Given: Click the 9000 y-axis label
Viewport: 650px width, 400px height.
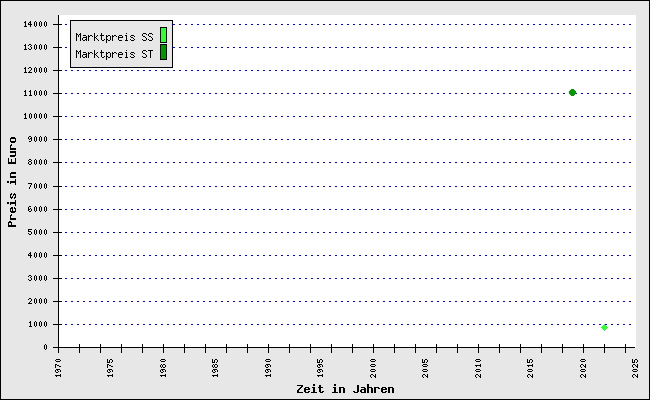Looking at the screenshot, I should [x=38, y=139].
